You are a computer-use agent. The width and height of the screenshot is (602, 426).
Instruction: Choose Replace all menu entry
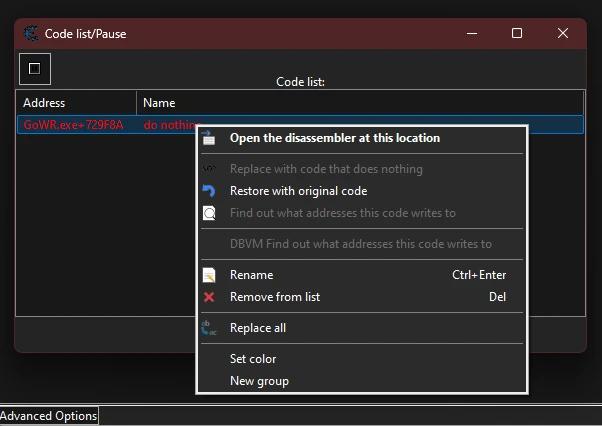258,328
